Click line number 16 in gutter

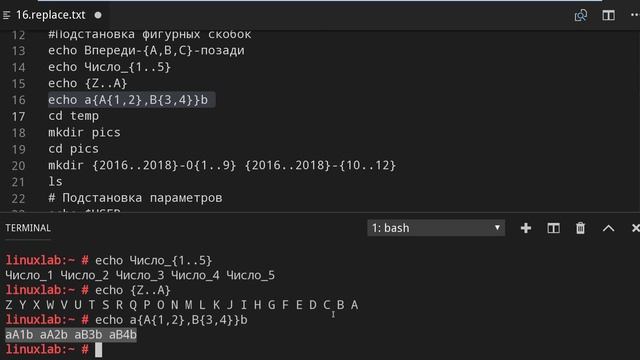(18, 100)
